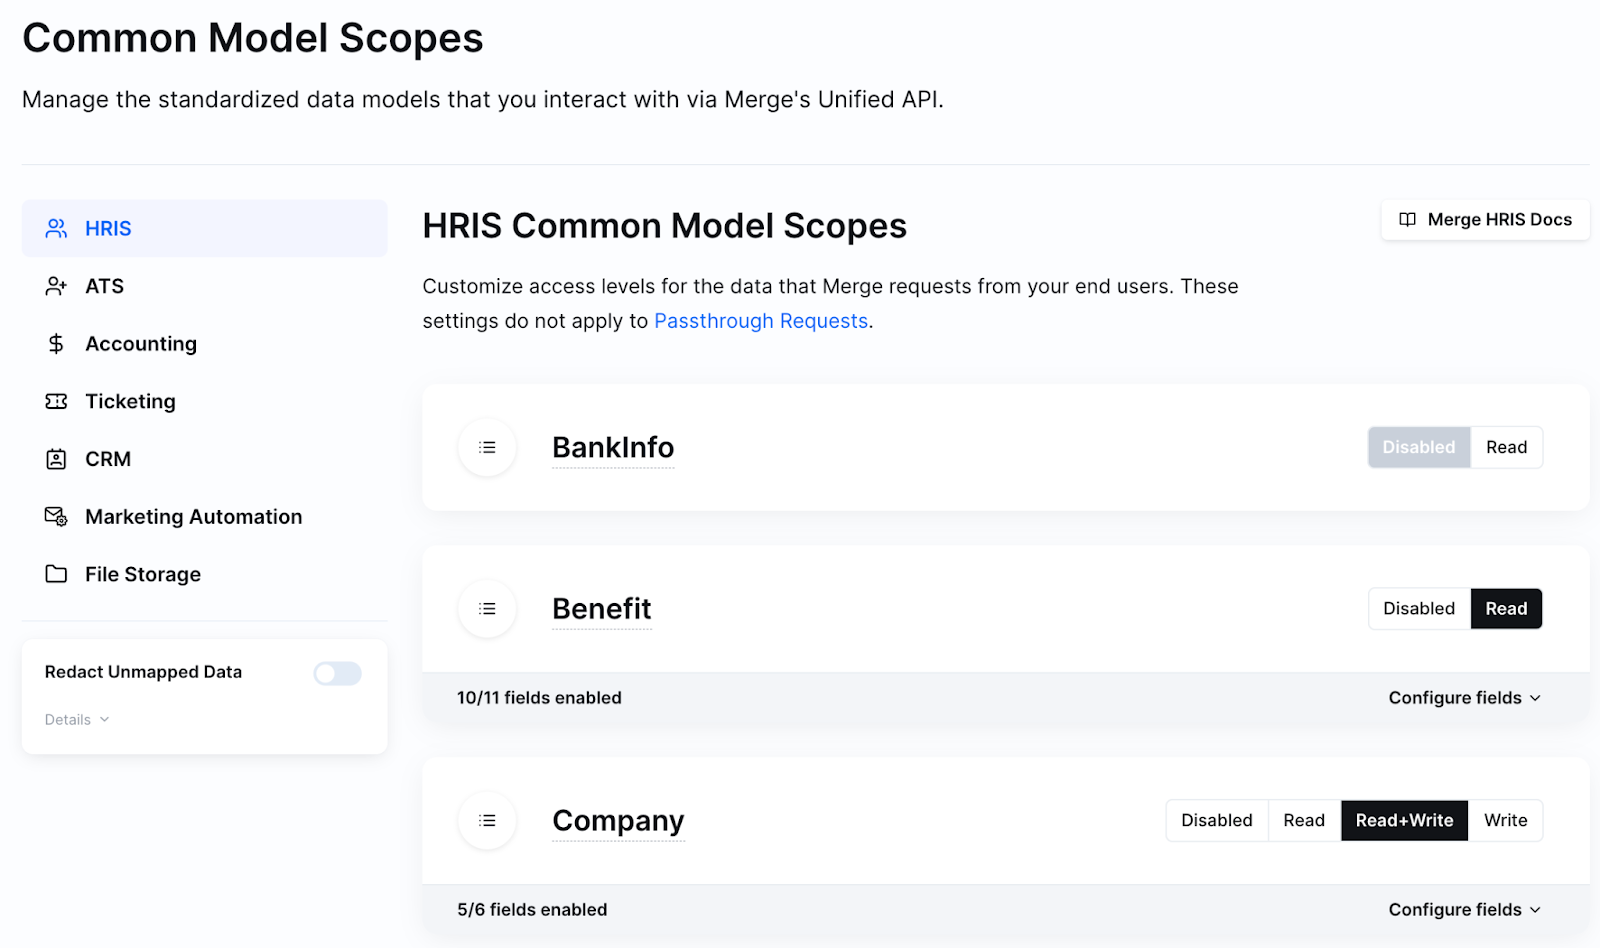Select the Accounting dollar sign icon
The height and width of the screenshot is (948, 1600).
click(x=56, y=343)
